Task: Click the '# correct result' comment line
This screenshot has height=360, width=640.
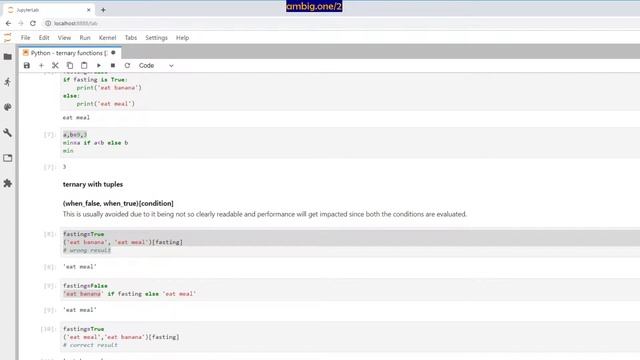Action: tap(90, 345)
